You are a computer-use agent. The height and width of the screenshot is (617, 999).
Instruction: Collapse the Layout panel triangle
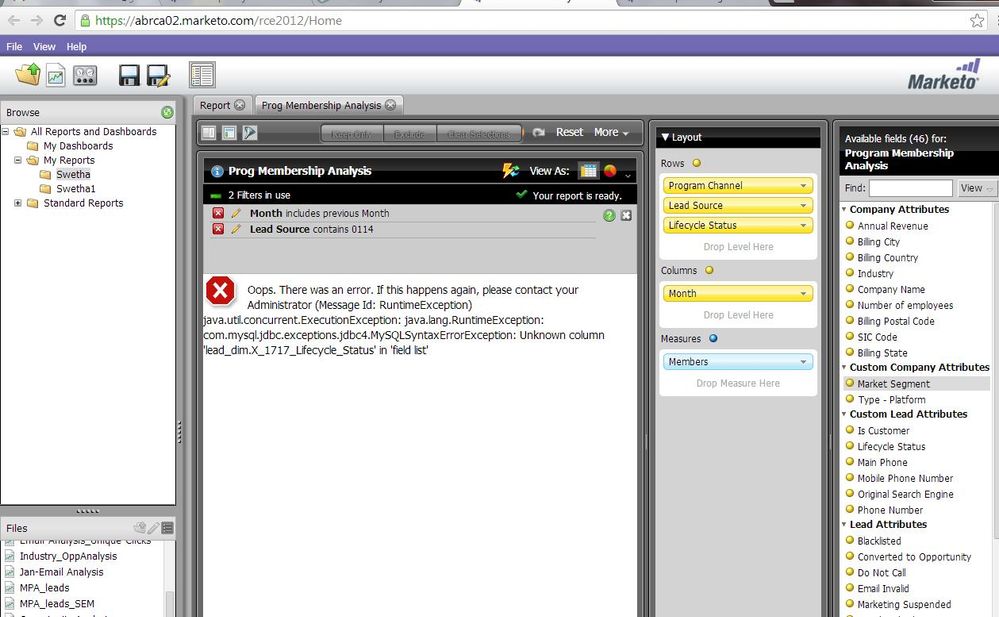[x=665, y=137]
